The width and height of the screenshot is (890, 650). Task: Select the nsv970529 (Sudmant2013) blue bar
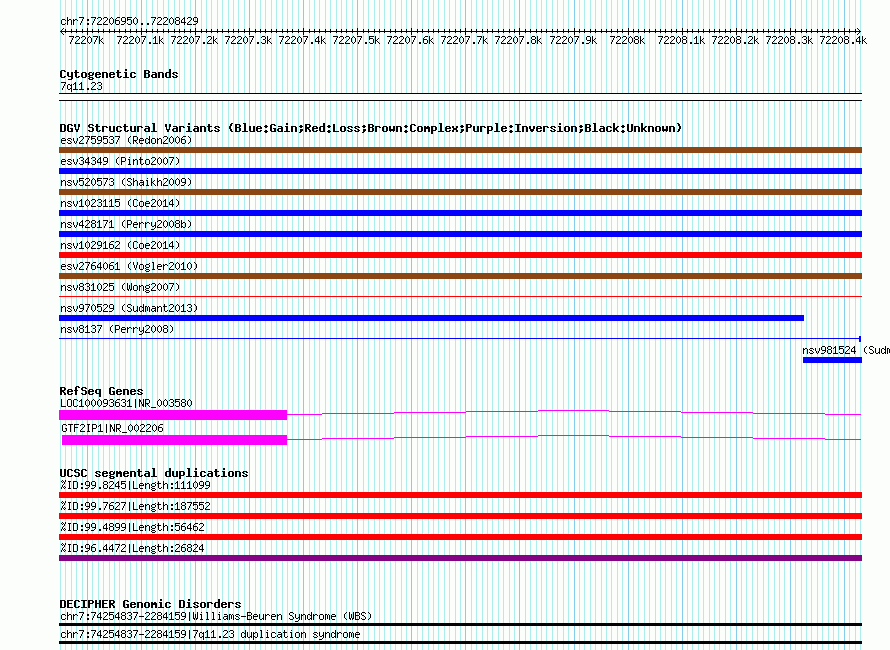(x=431, y=318)
